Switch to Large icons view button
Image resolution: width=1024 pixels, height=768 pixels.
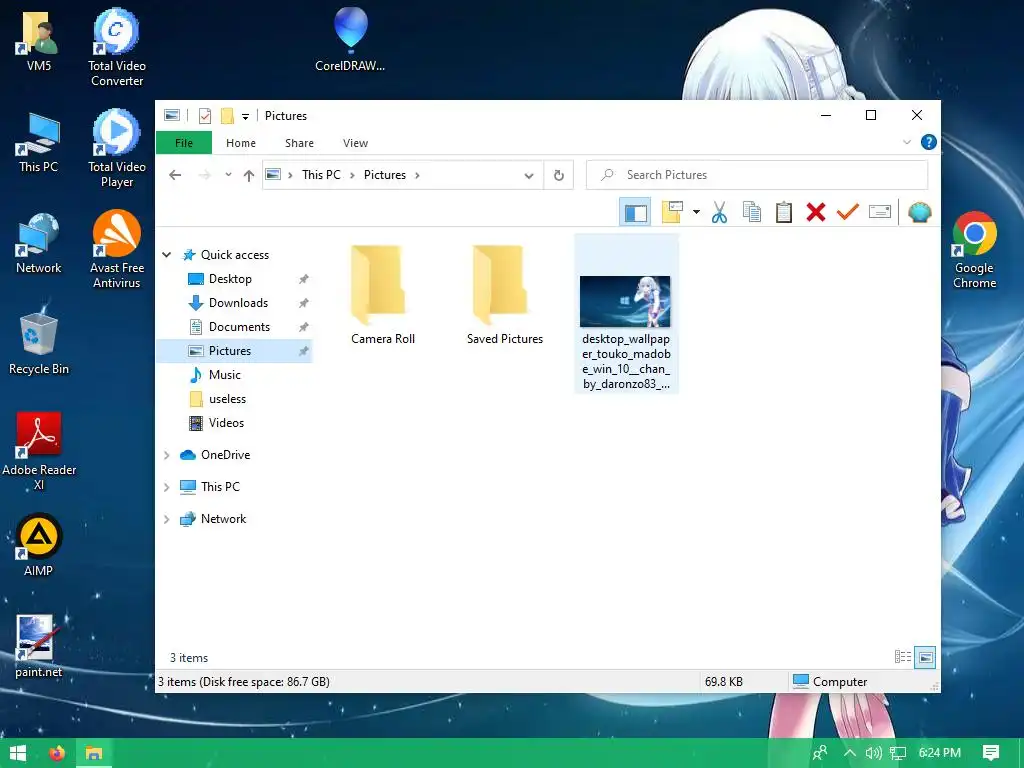tap(925, 657)
